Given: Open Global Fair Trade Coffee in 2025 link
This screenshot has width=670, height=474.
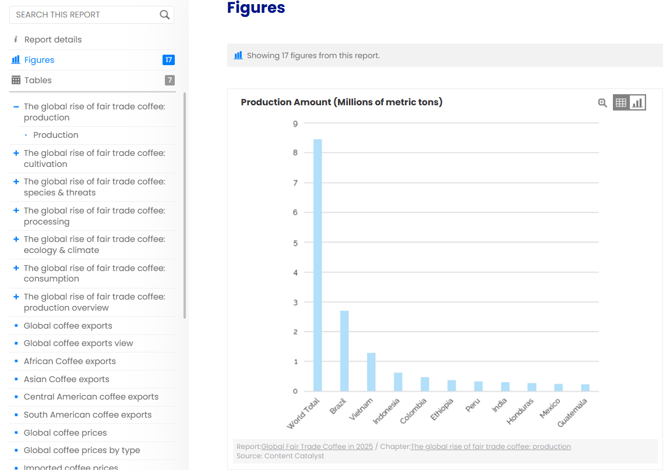Looking at the screenshot, I should coord(317,447).
